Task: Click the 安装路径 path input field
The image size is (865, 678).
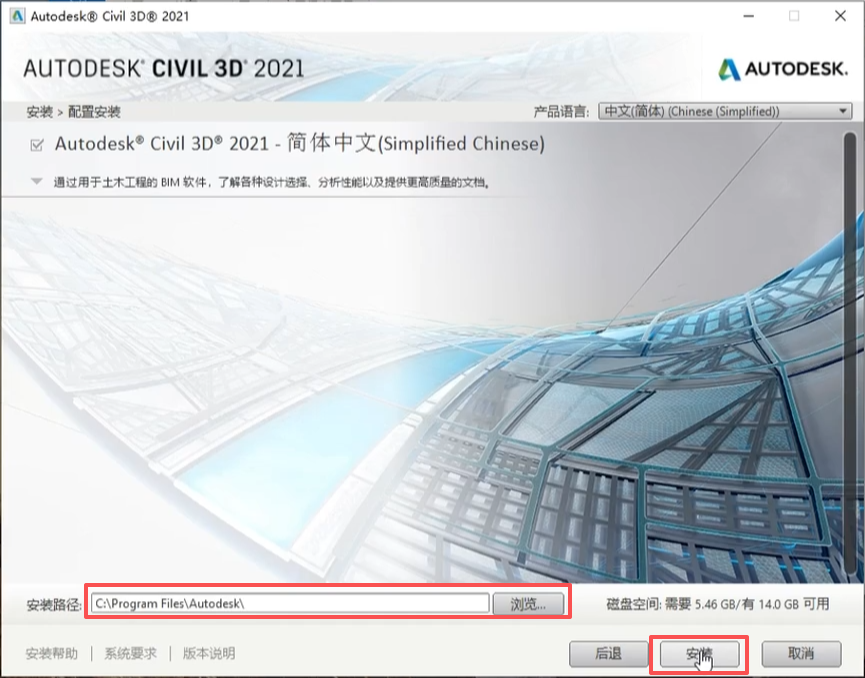Action: tap(290, 603)
